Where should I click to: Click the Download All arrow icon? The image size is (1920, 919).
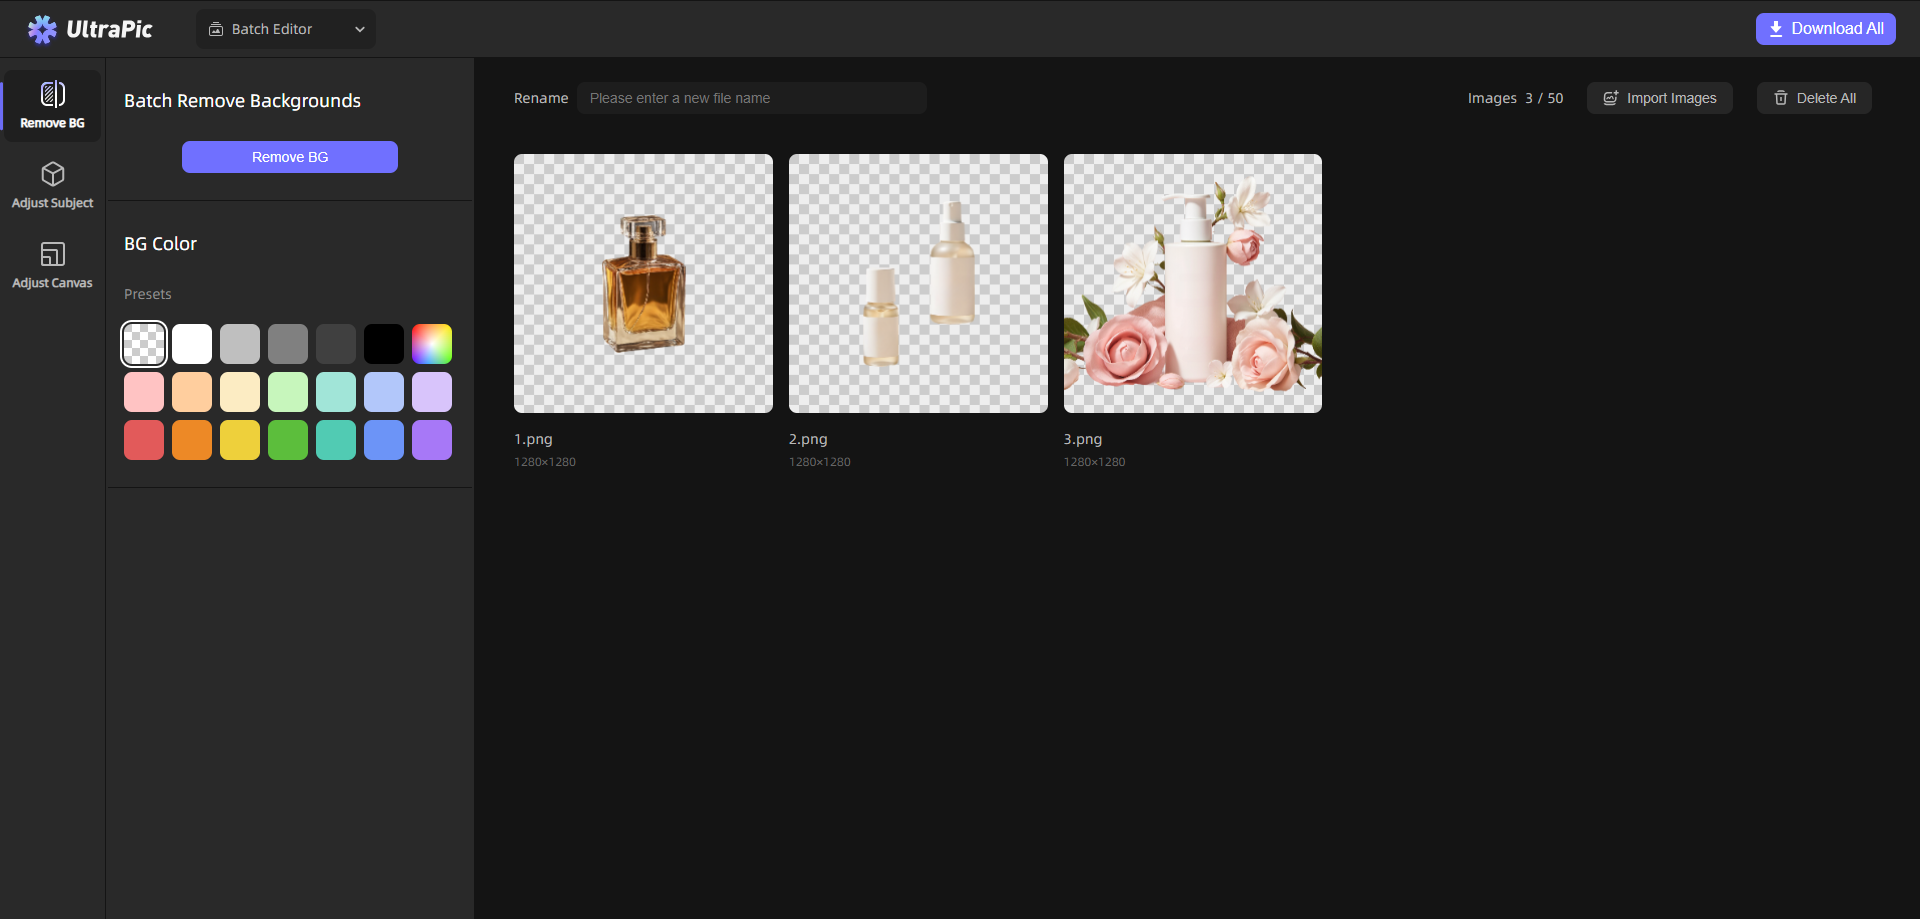coord(1778,28)
